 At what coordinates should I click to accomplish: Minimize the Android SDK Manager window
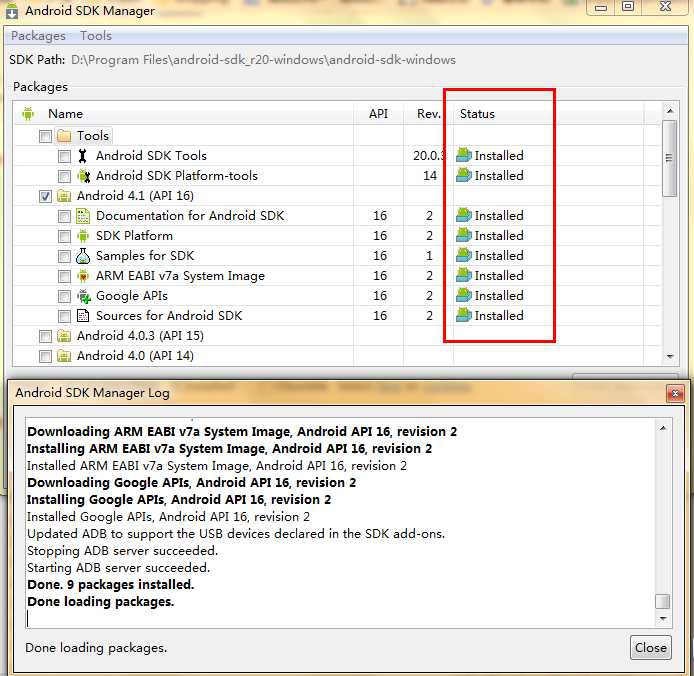(601, 7)
